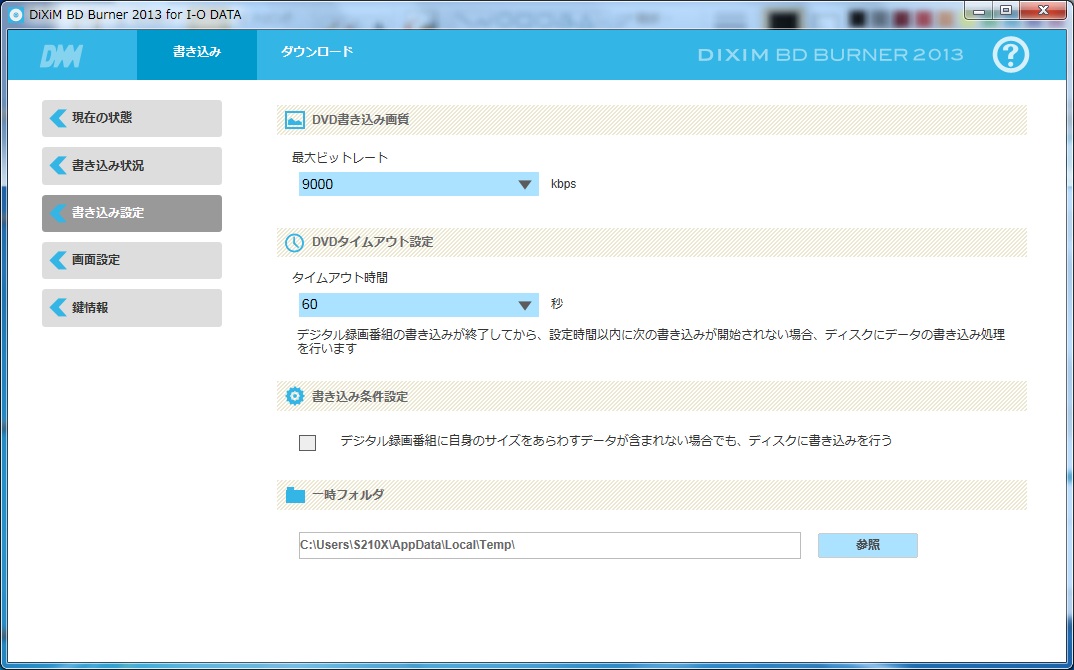1074x670 pixels.
Task: Switch to the ダウンロード tab
Action: [316, 54]
